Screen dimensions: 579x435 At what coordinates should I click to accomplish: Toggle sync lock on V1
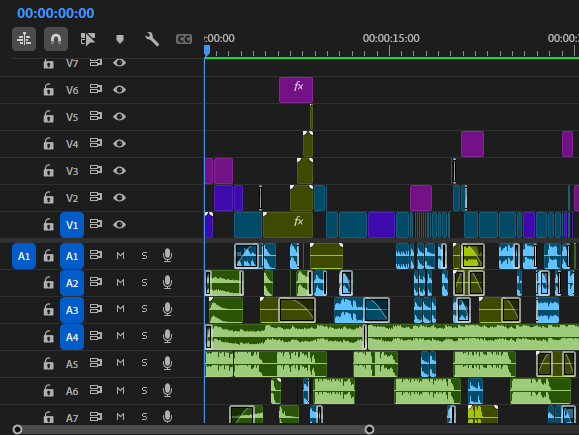click(96, 224)
